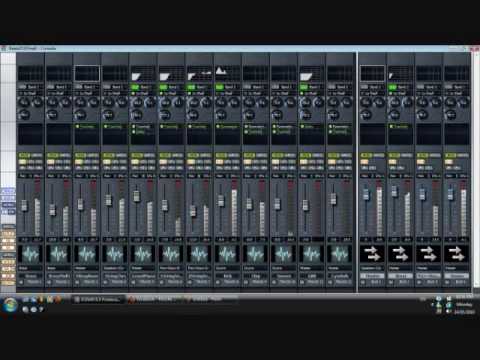This screenshot has width=480, height=360.
Task: Click the arrows icon on the third bus strip
Action: (x=428, y=254)
